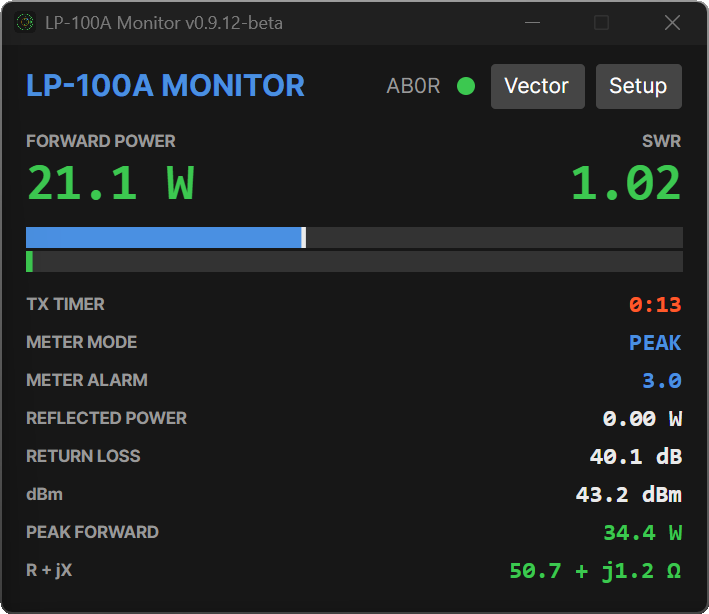Click the METER MODE label
Viewport: 709px width, 614px height.
[82, 342]
